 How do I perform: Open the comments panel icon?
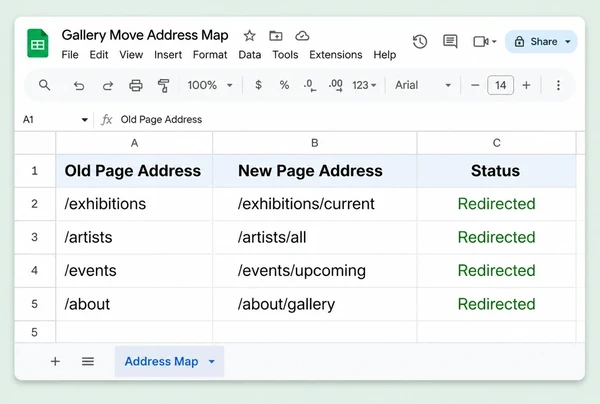(450, 41)
